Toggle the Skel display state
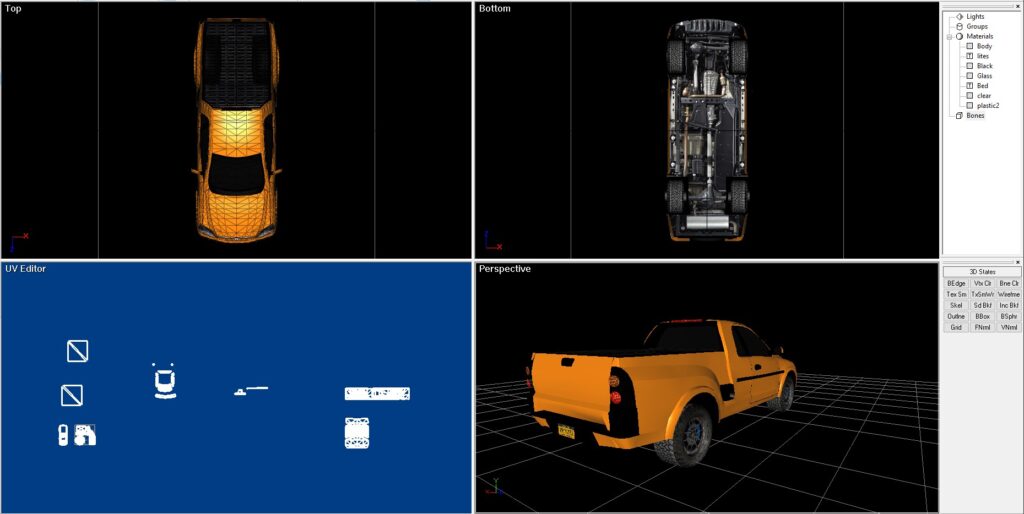The width and height of the screenshot is (1024, 514). 956,306
